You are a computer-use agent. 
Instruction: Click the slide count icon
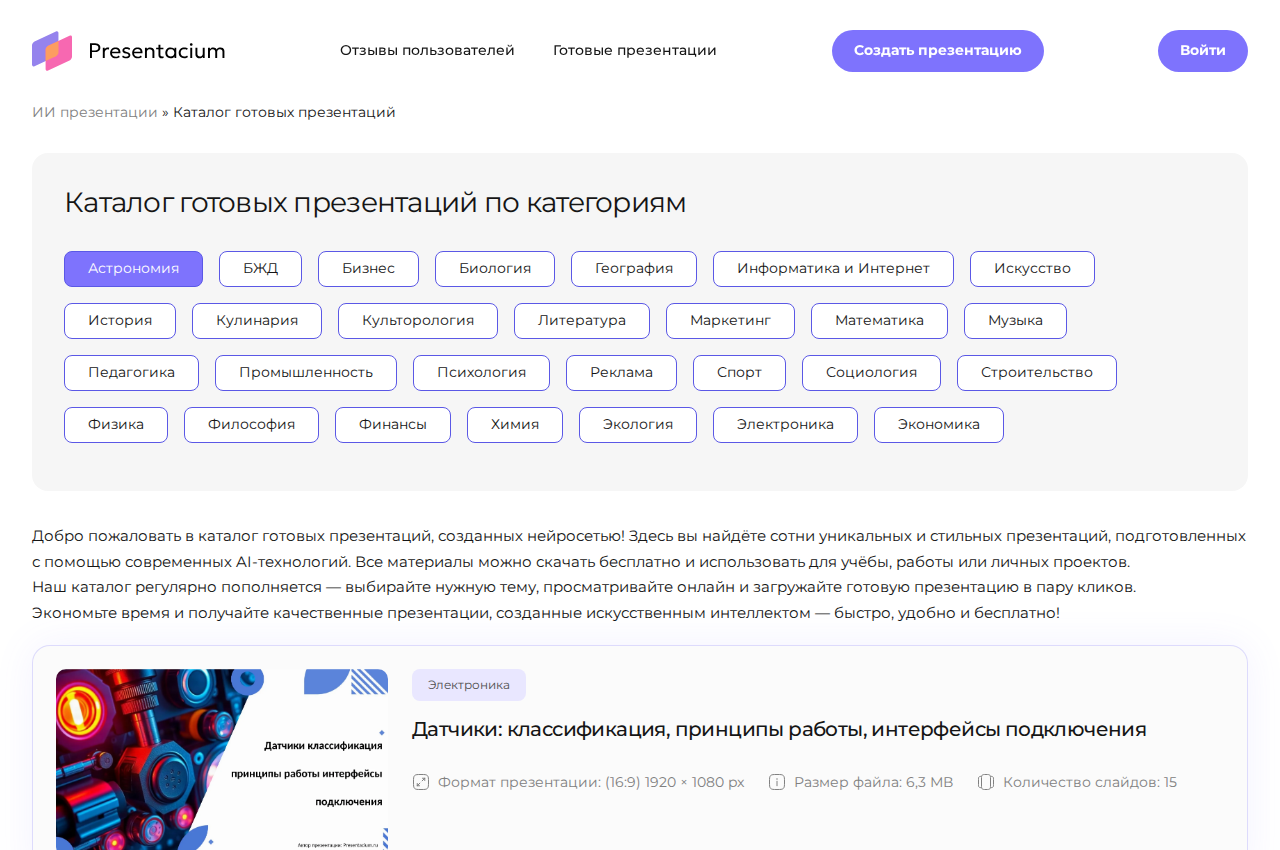coord(986,782)
